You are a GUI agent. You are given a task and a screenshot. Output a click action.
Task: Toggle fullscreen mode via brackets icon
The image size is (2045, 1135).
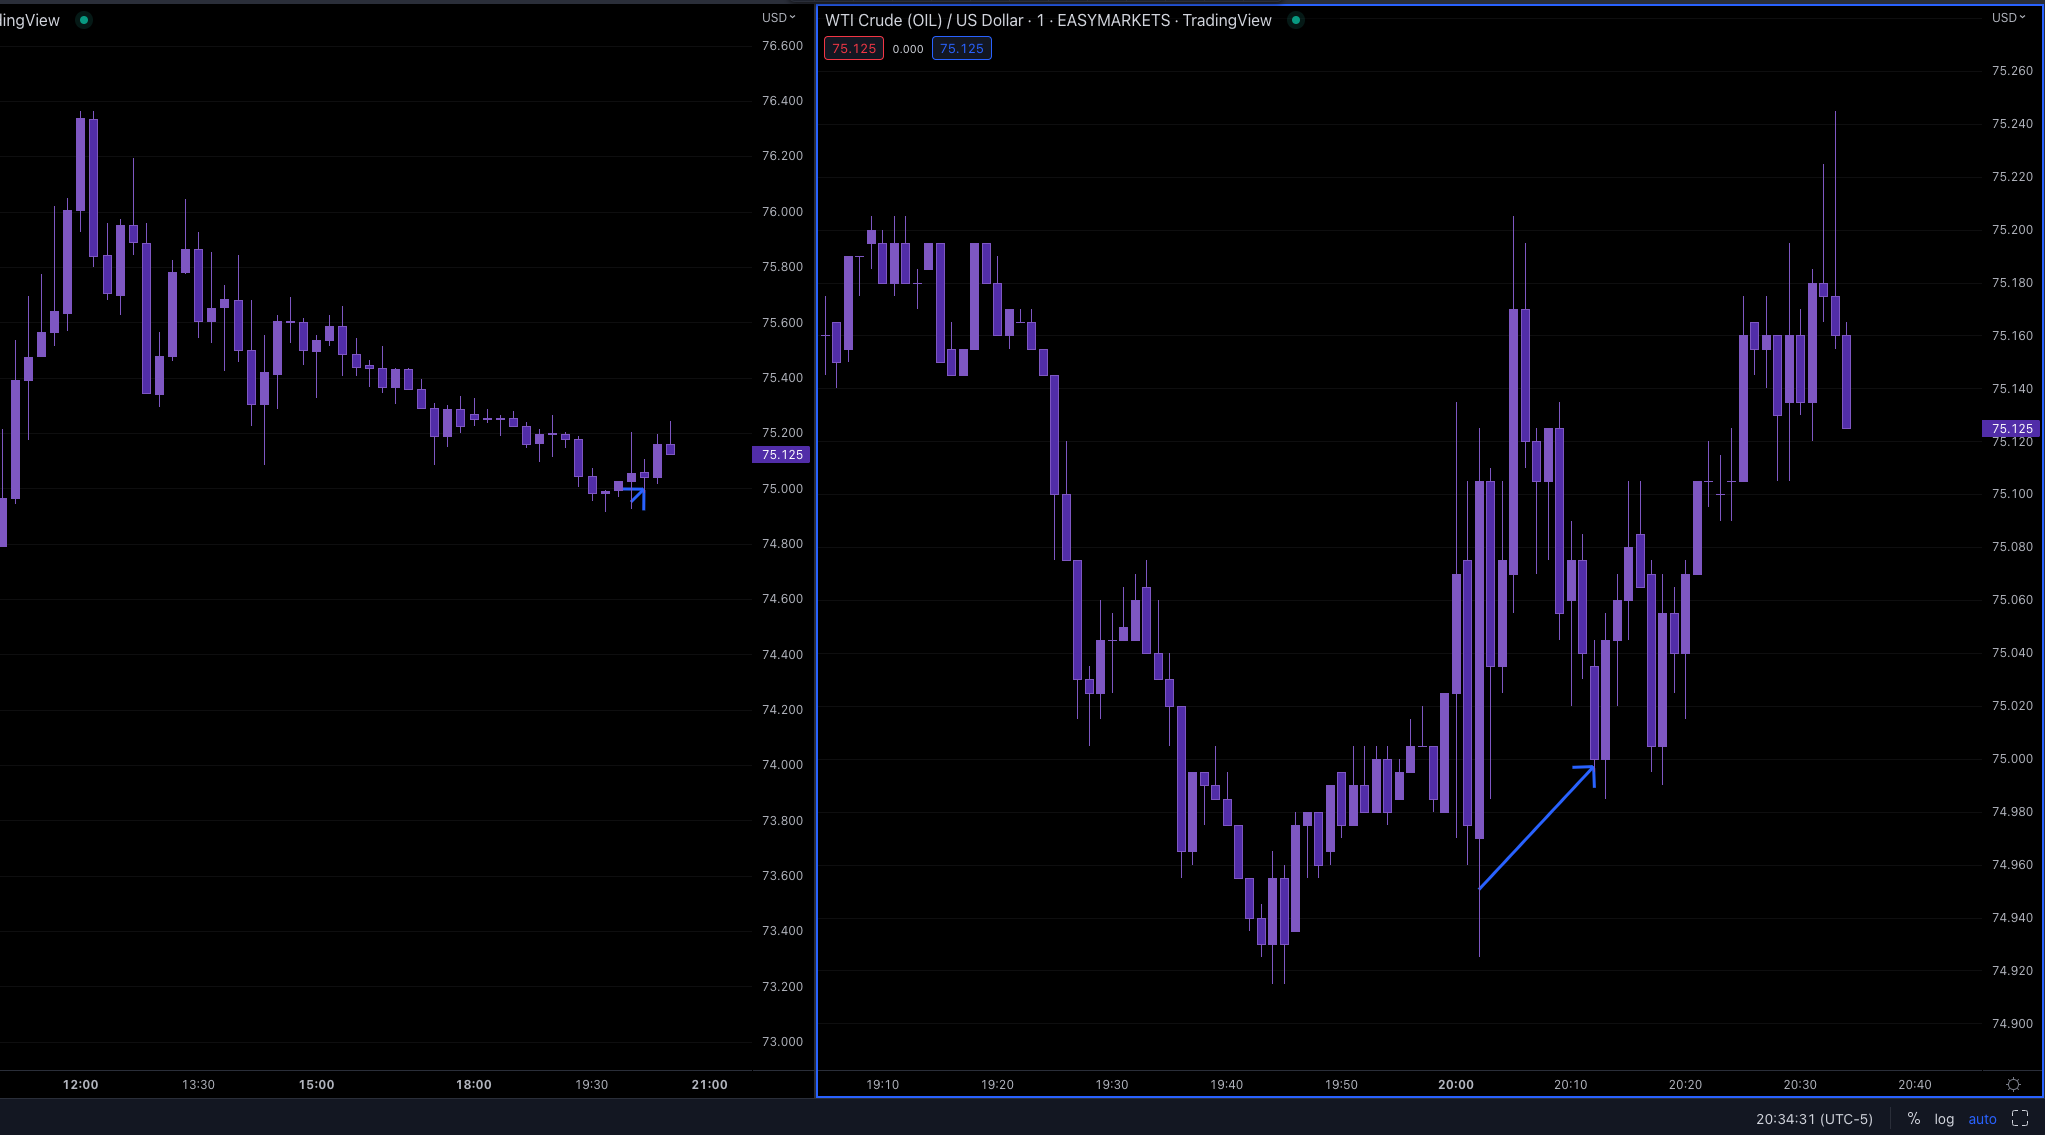pyautogui.click(x=2018, y=1119)
